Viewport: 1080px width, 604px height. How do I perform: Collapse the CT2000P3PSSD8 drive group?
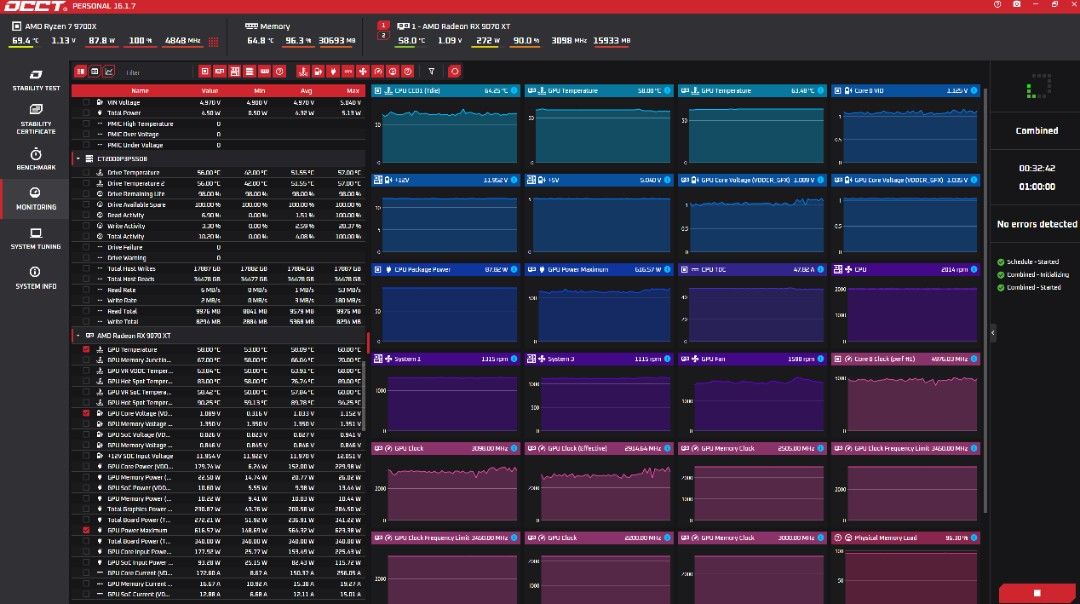tap(78, 159)
